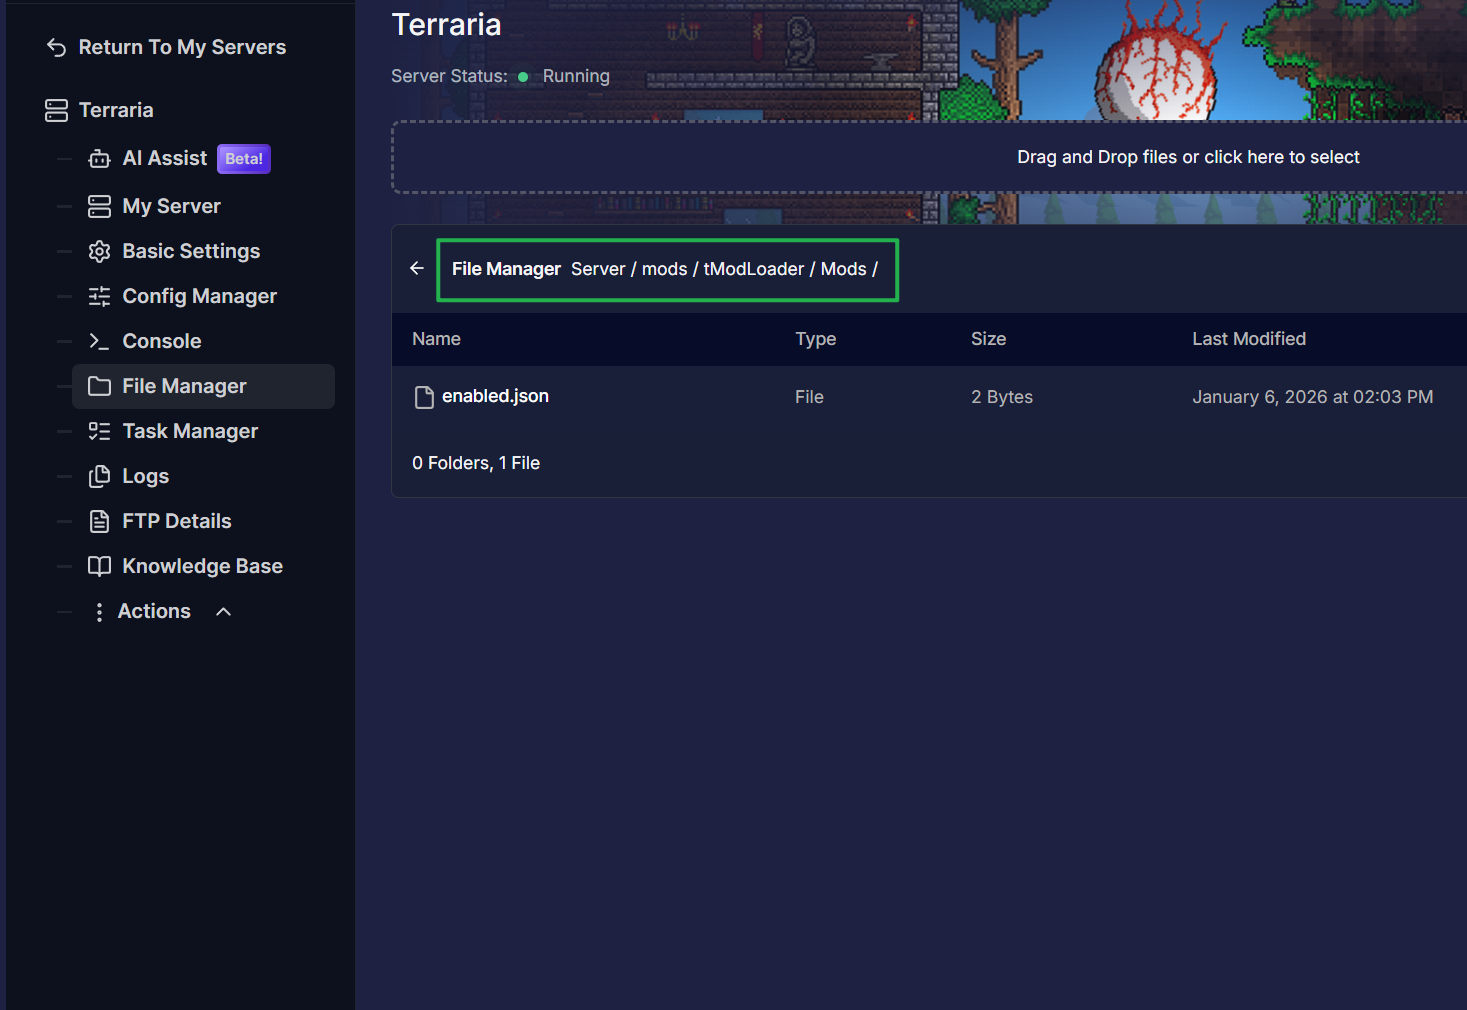Click the drag and drop upload area

pos(1187,157)
